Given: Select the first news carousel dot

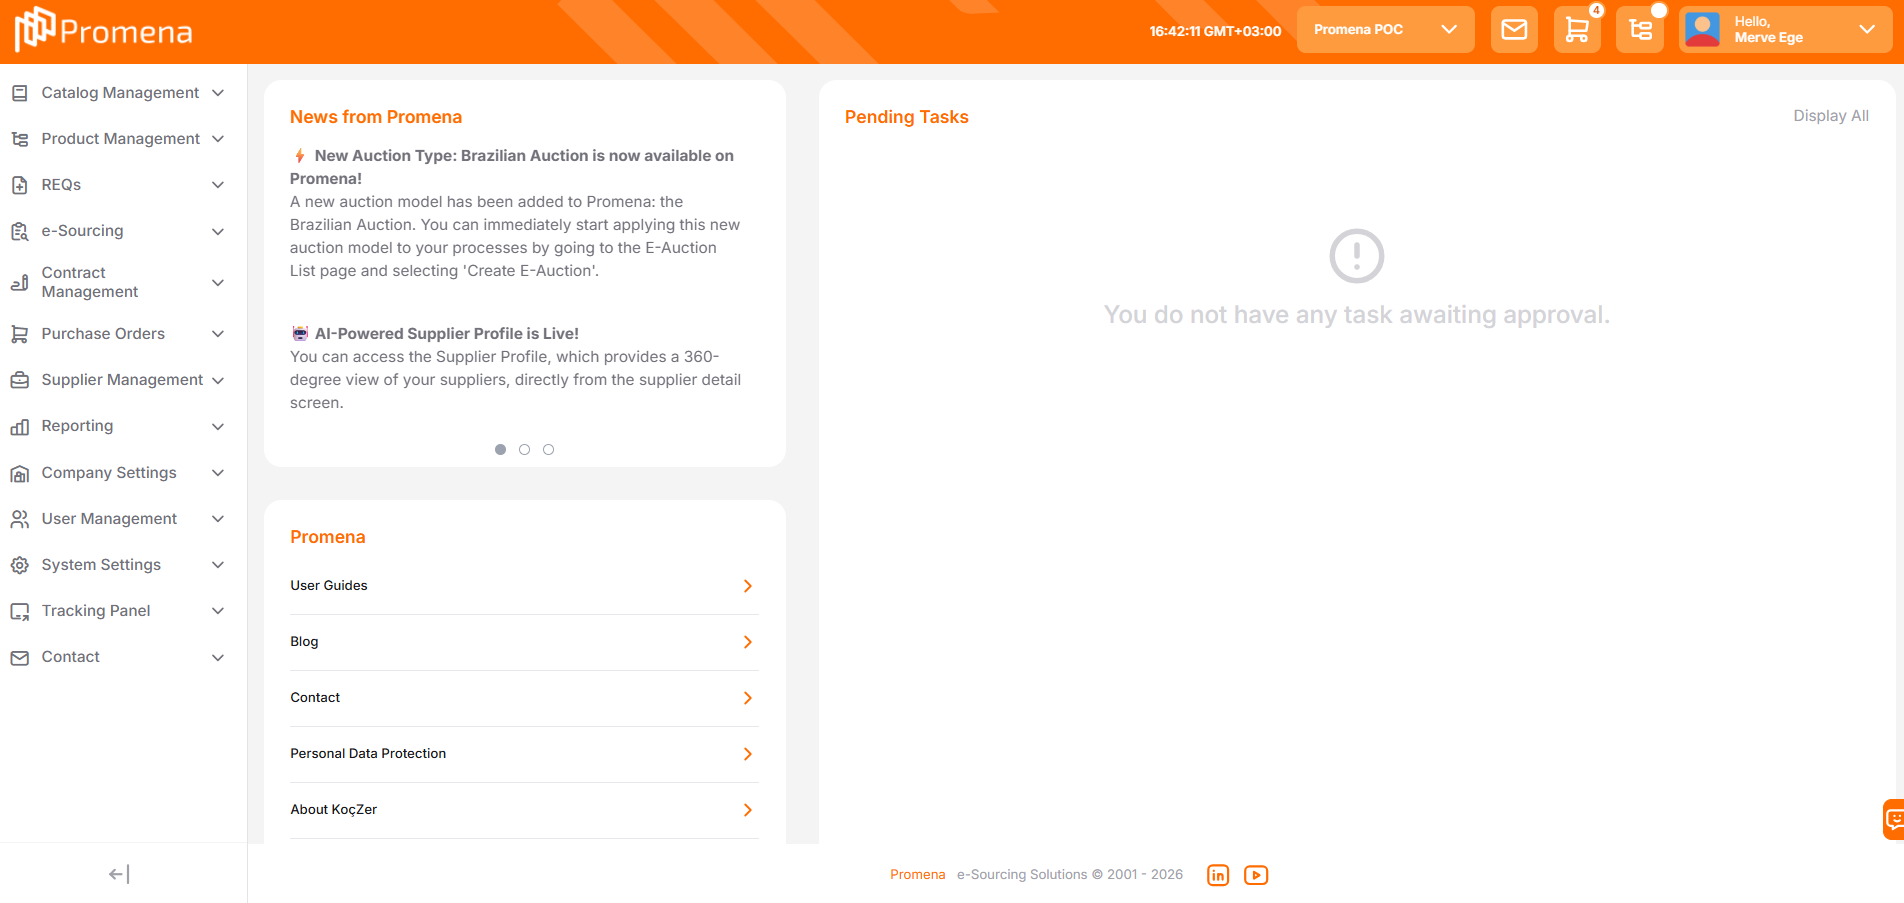Looking at the screenshot, I should 500,449.
